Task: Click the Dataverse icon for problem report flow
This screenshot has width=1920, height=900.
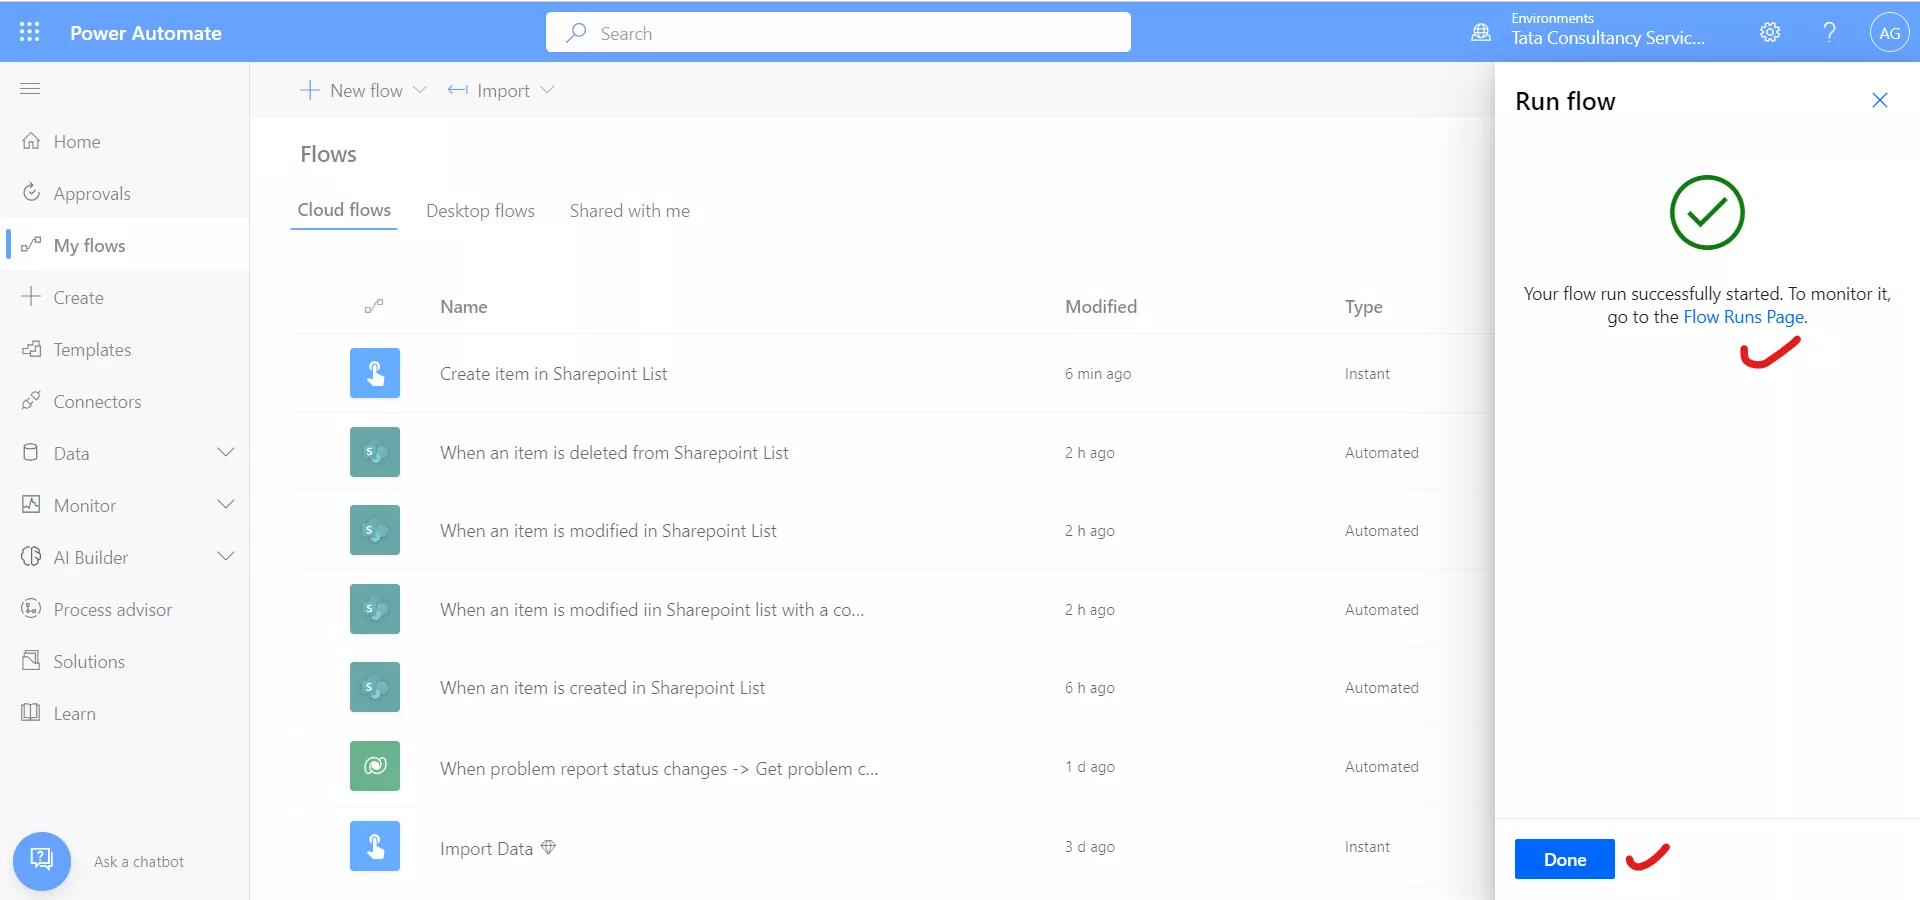Action: pos(375,766)
